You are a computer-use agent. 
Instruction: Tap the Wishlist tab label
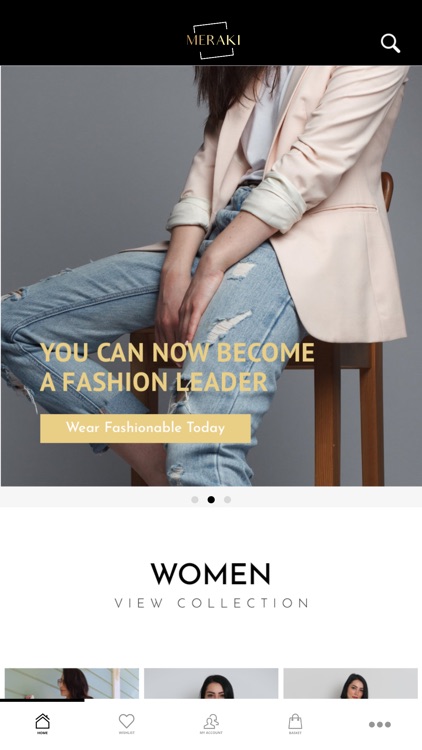126,733
